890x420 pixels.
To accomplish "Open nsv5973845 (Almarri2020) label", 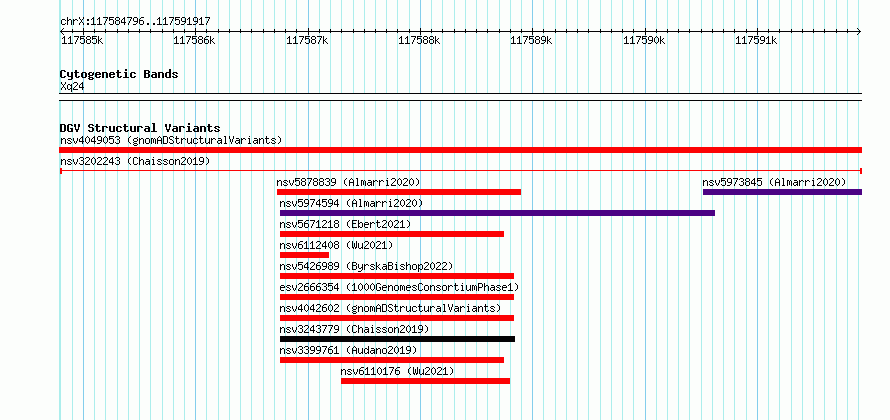I will (x=774, y=182).
